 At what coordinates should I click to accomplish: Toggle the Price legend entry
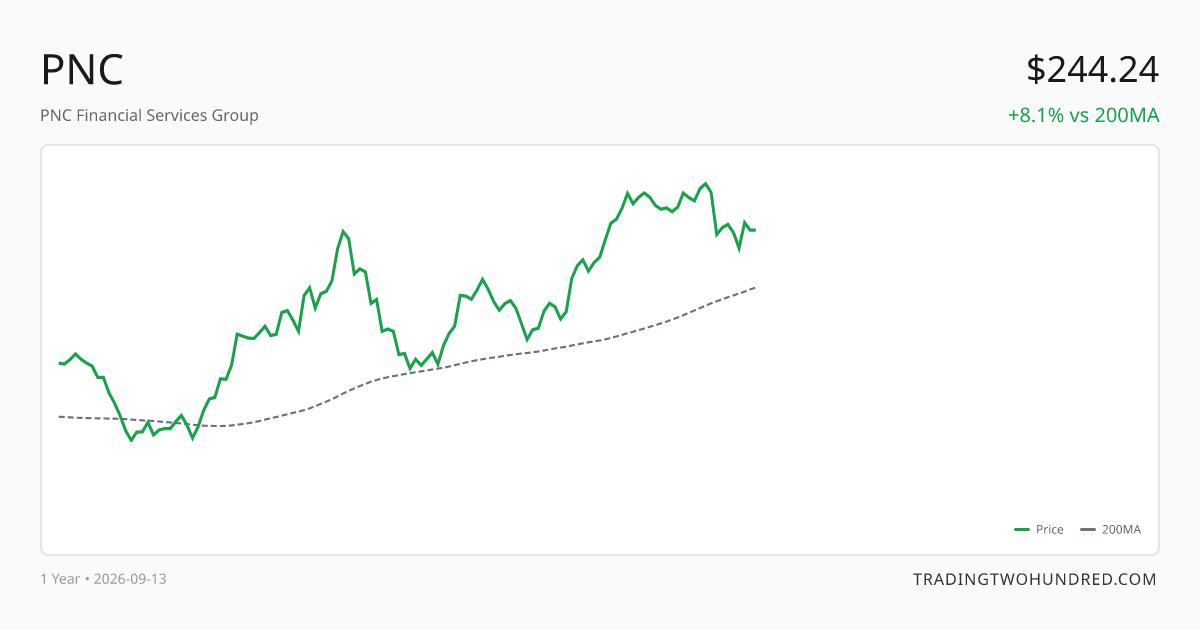point(1039,530)
